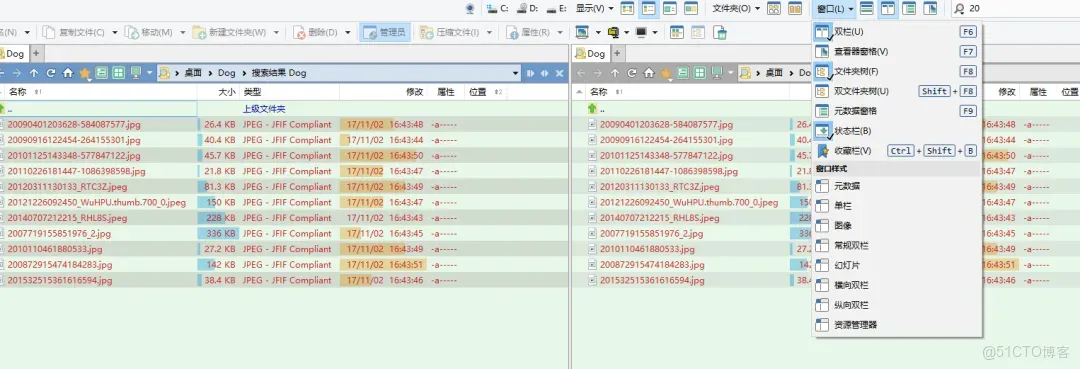Go up one level in left pane

34,73
